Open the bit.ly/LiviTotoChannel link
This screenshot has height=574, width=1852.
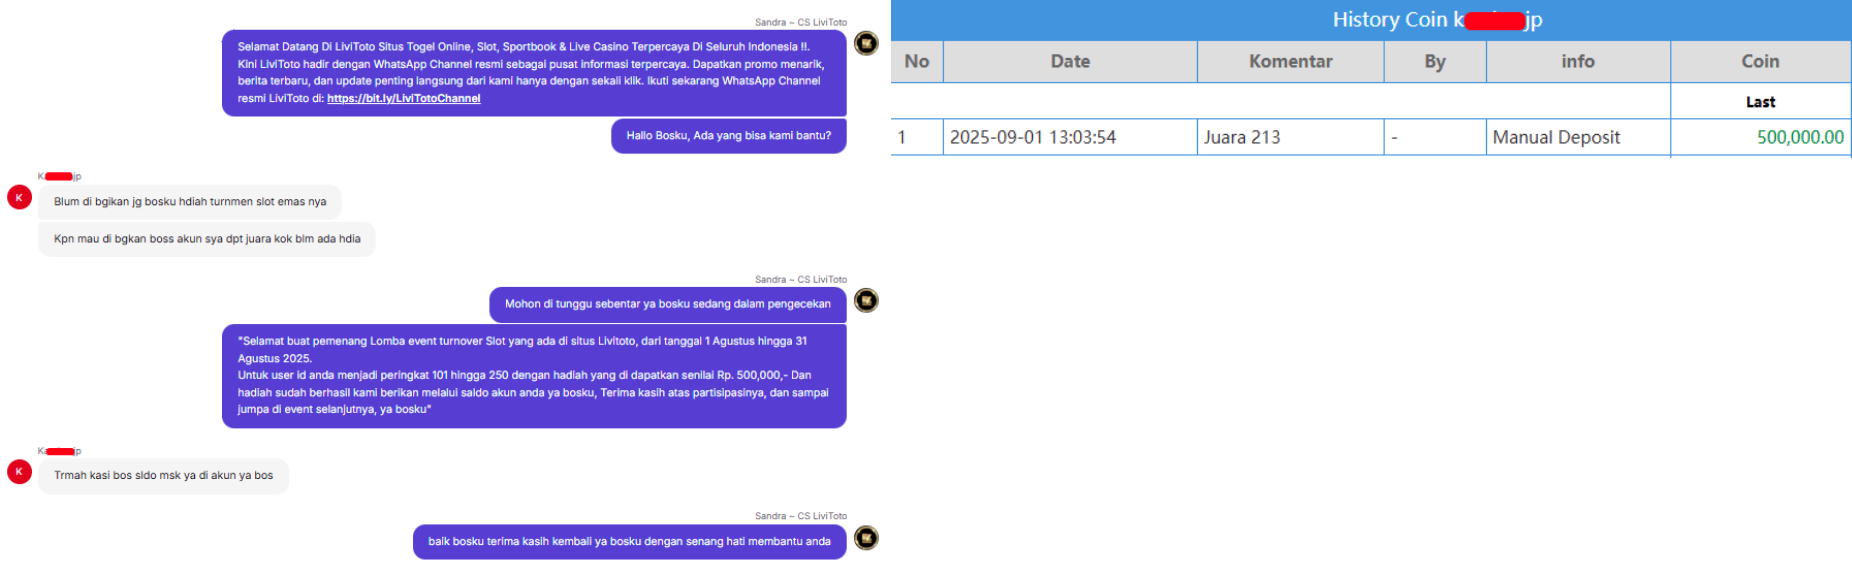(x=403, y=98)
